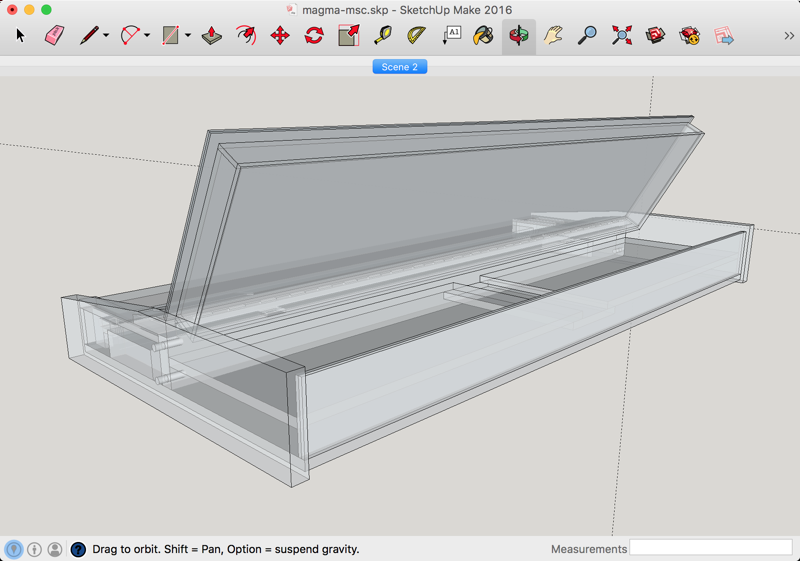Expand the Rectangle shape tool dropdown
This screenshot has width=800, height=561.
[188, 37]
